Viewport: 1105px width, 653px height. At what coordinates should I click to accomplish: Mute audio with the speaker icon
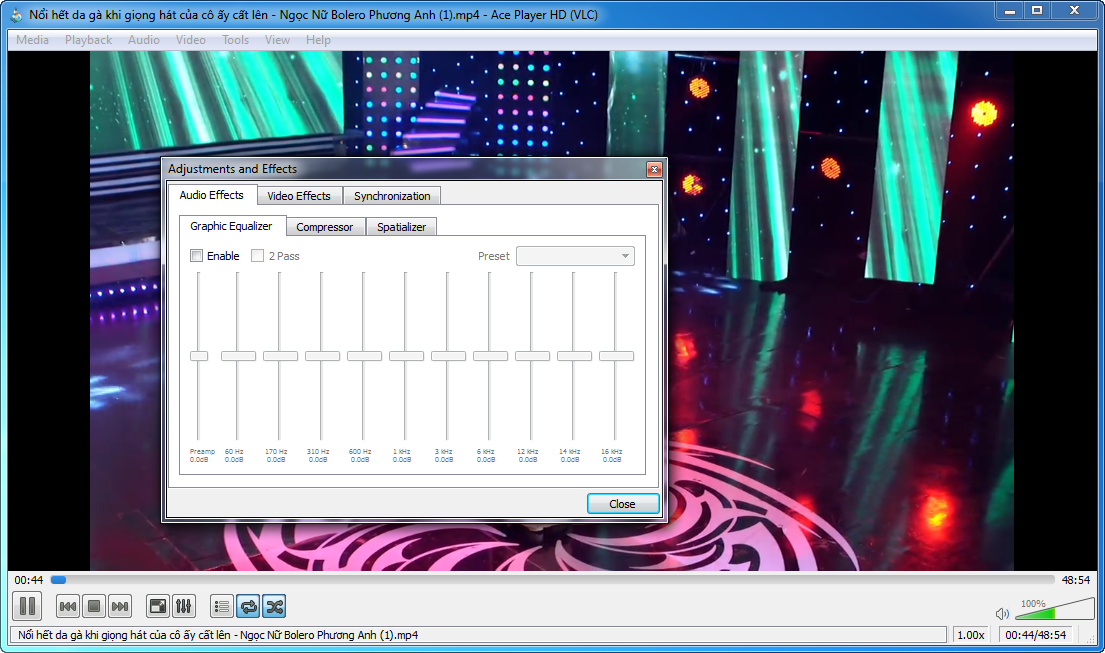(1002, 613)
